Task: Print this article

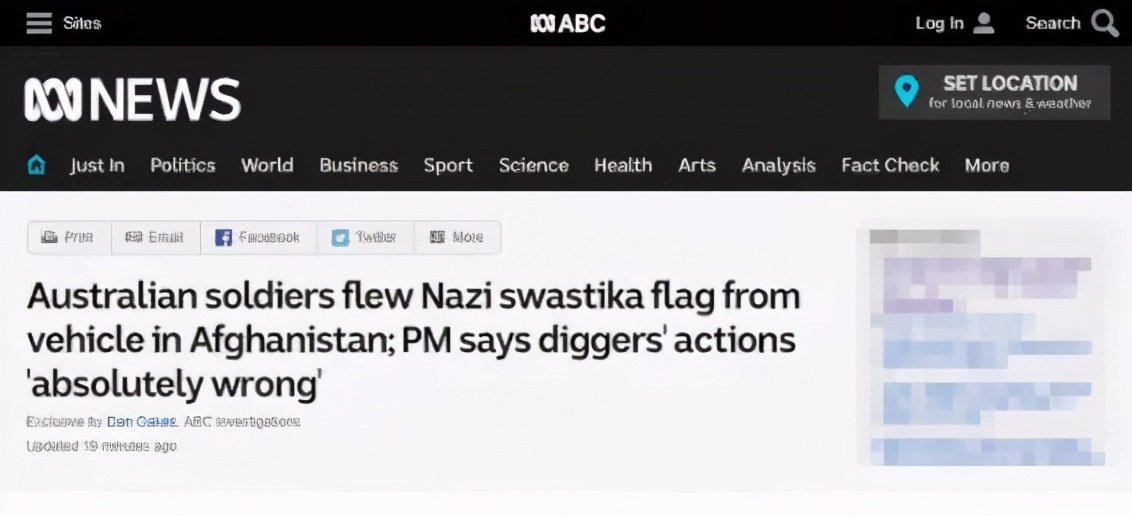Action: (68, 237)
